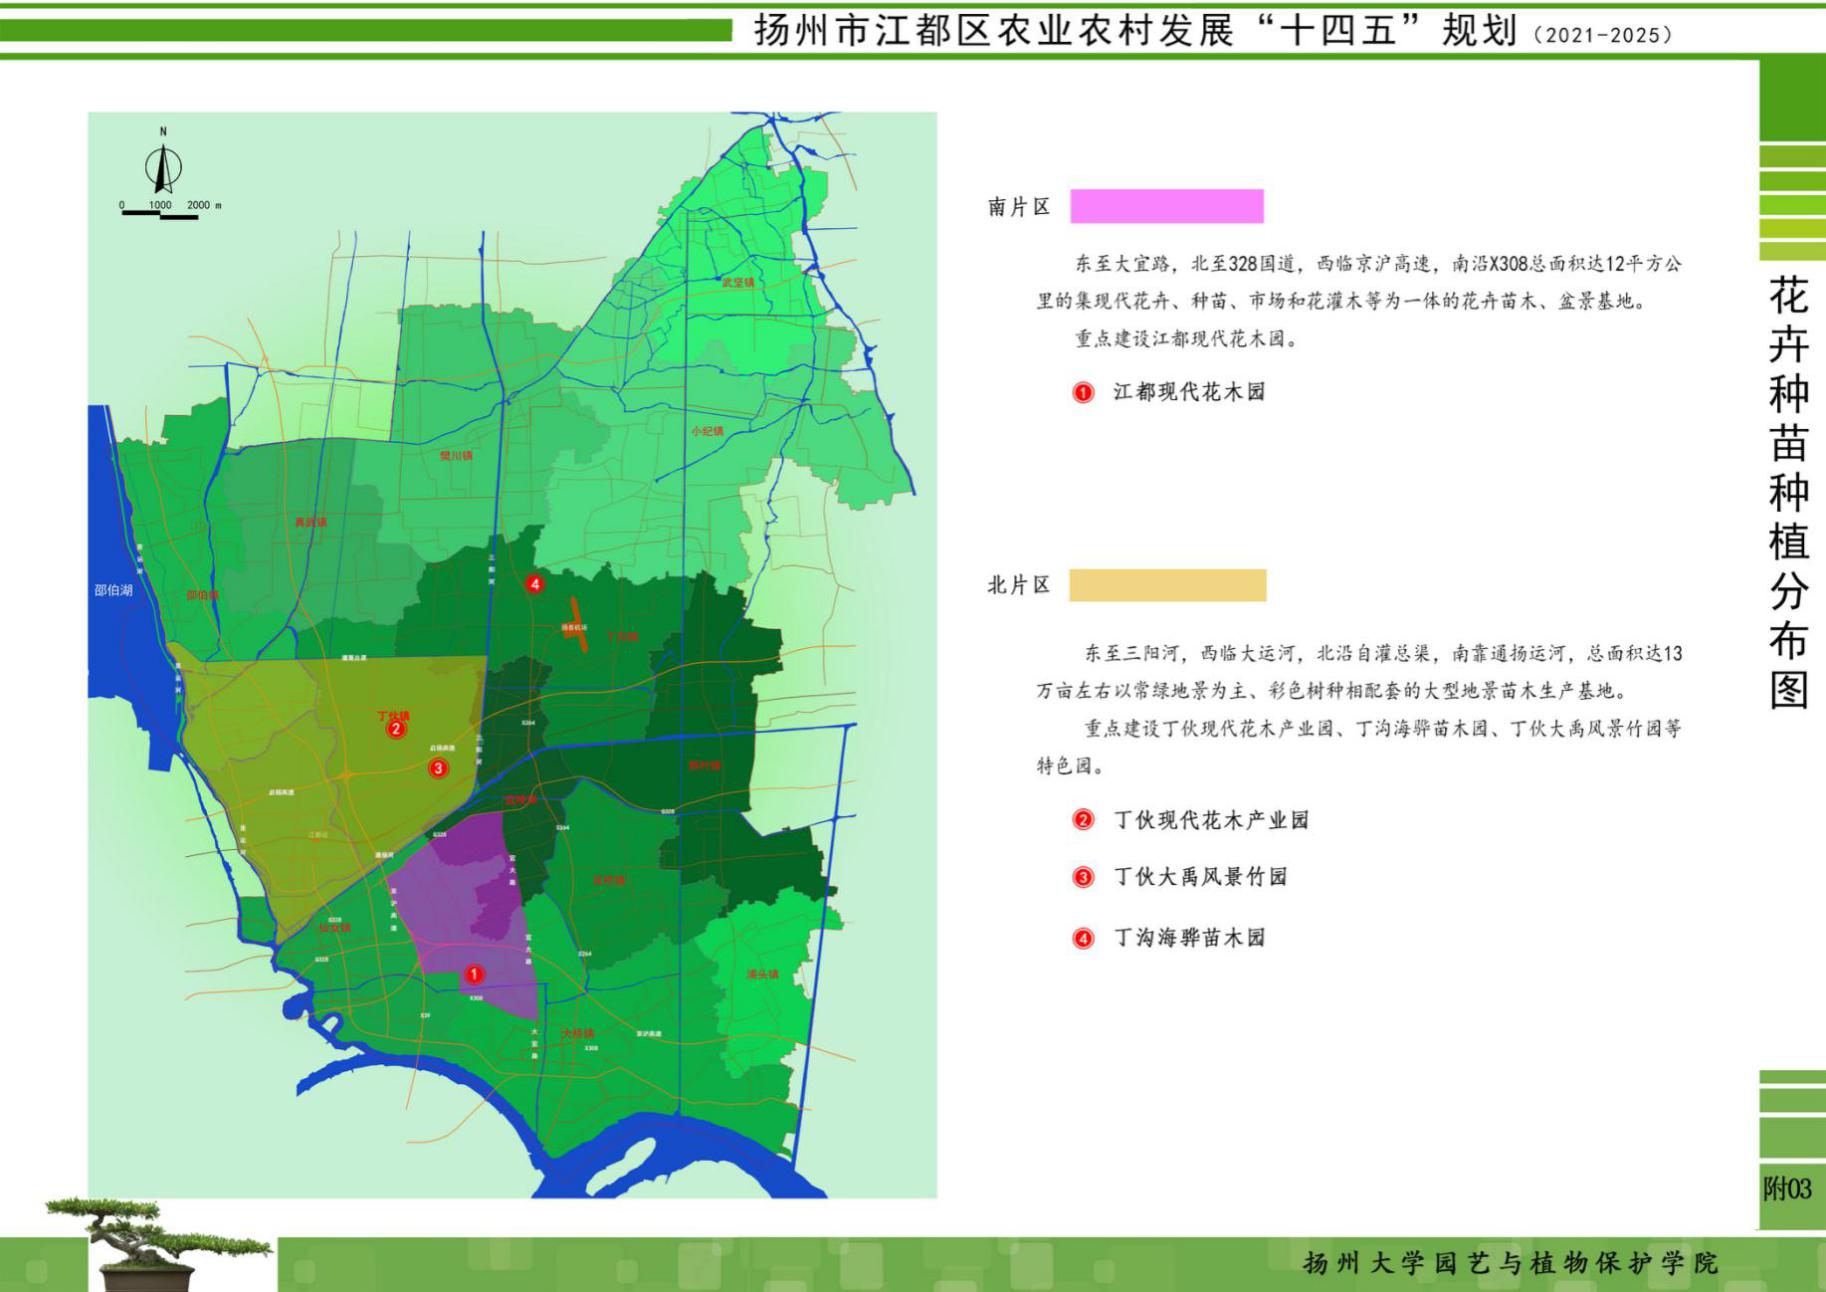The height and width of the screenshot is (1292, 1826).
Task: Click legend marker 3 beside 丁伙大禹风景竹园
Action: coord(1083,878)
